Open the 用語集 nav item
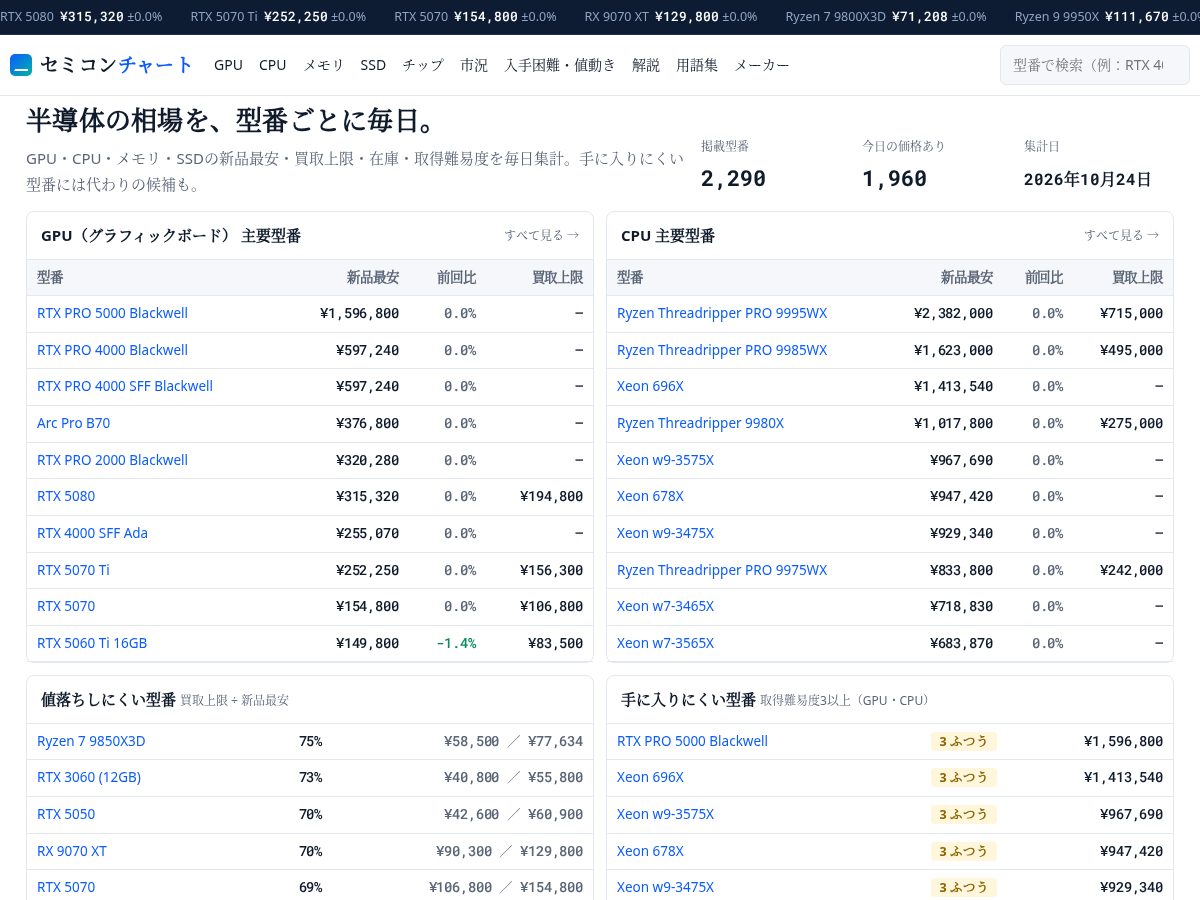 click(x=697, y=65)
